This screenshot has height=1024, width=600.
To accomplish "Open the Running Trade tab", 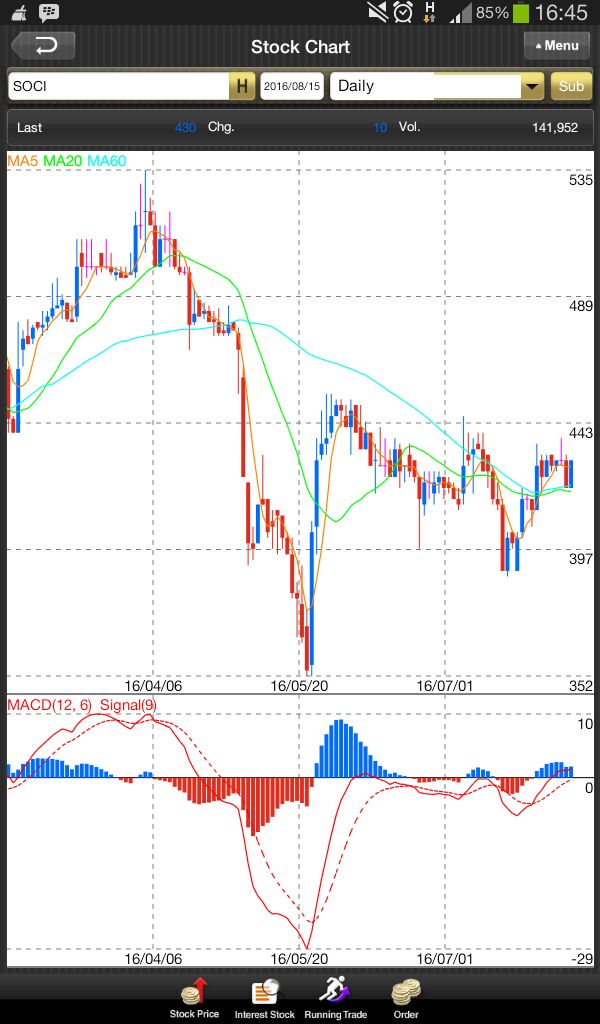I will point(336,999).
